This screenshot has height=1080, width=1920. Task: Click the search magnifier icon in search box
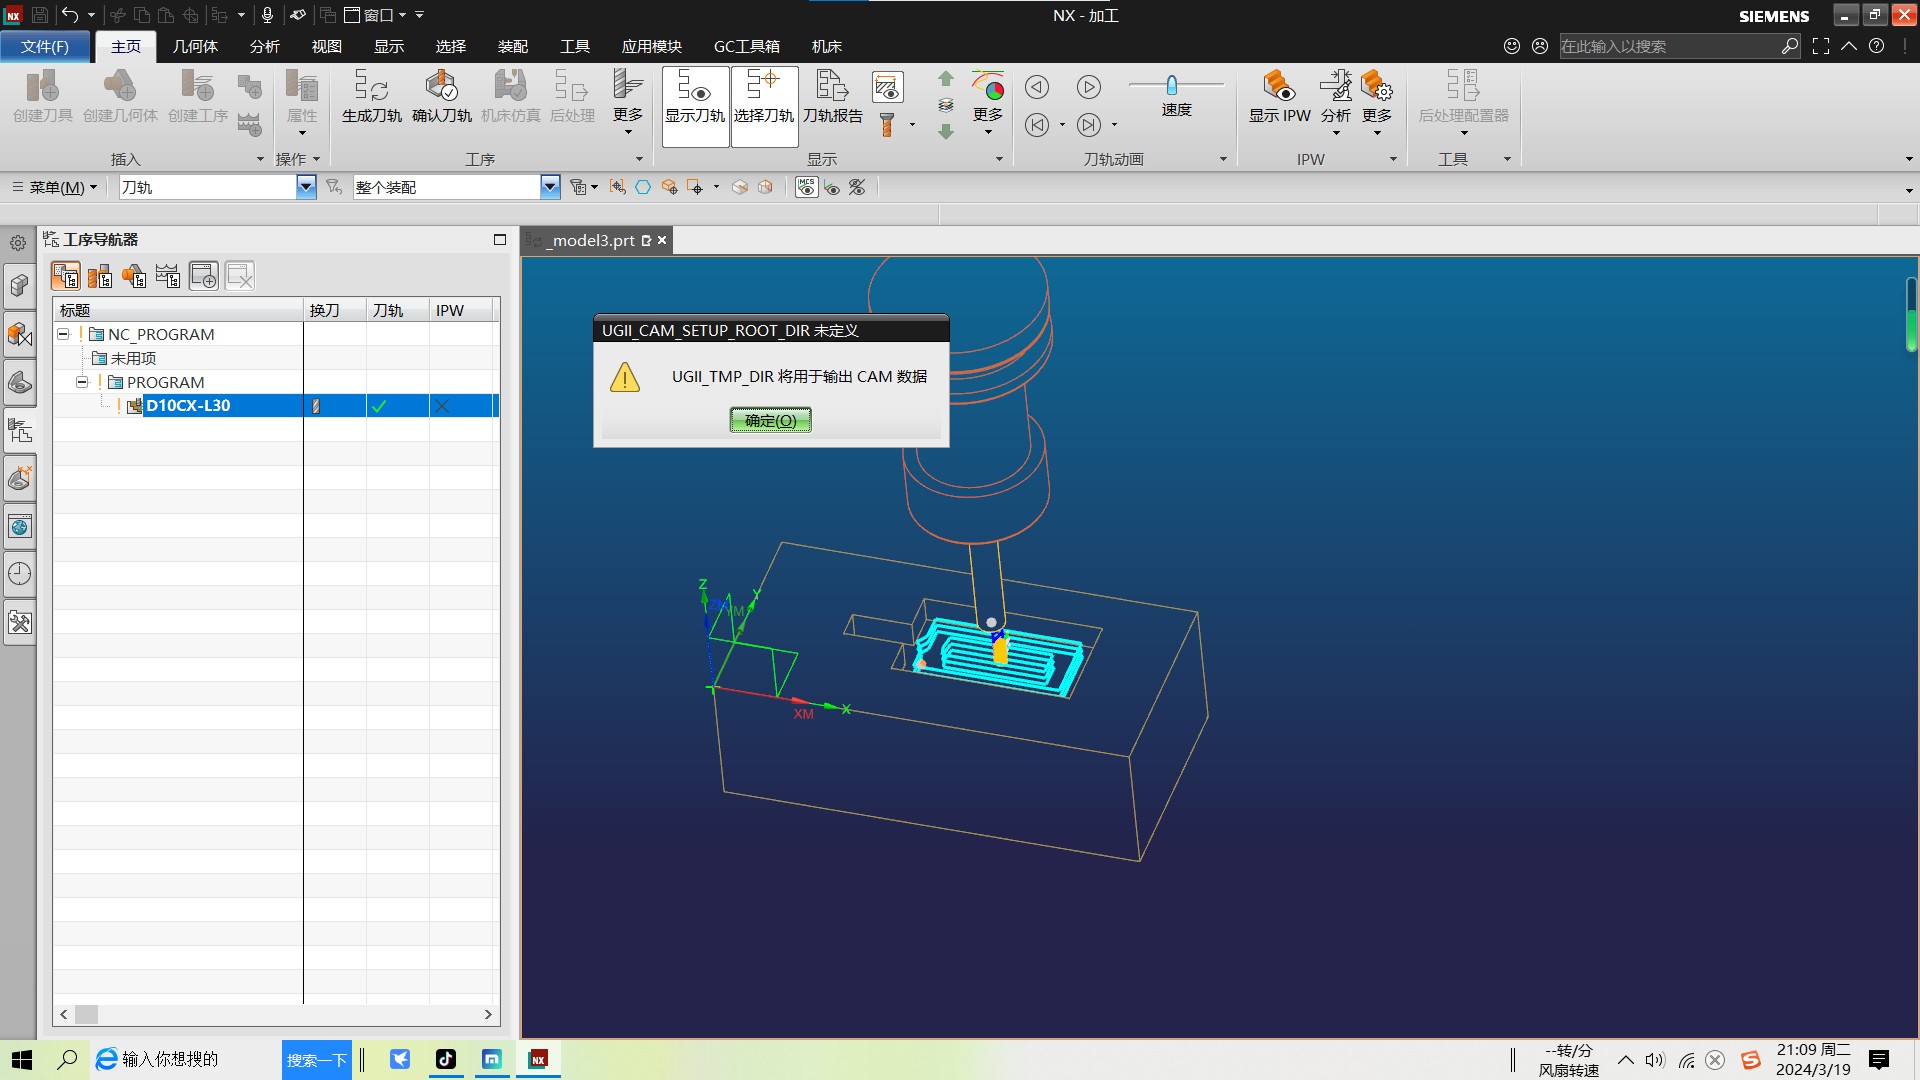pos(1789,46)
